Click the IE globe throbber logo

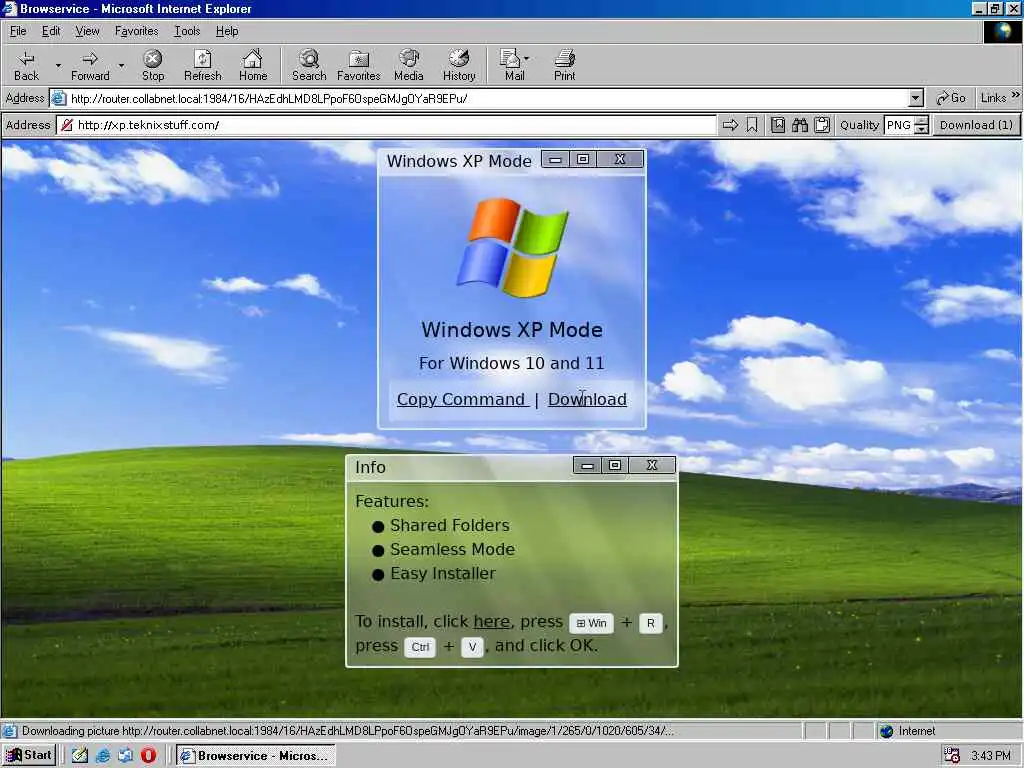coord(1002,32)
